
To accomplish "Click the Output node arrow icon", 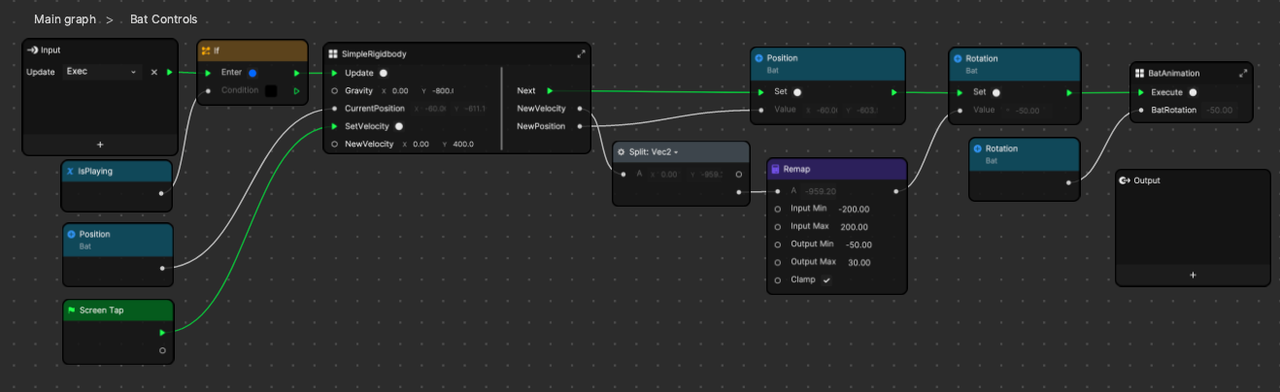I will coord(1124,180).
